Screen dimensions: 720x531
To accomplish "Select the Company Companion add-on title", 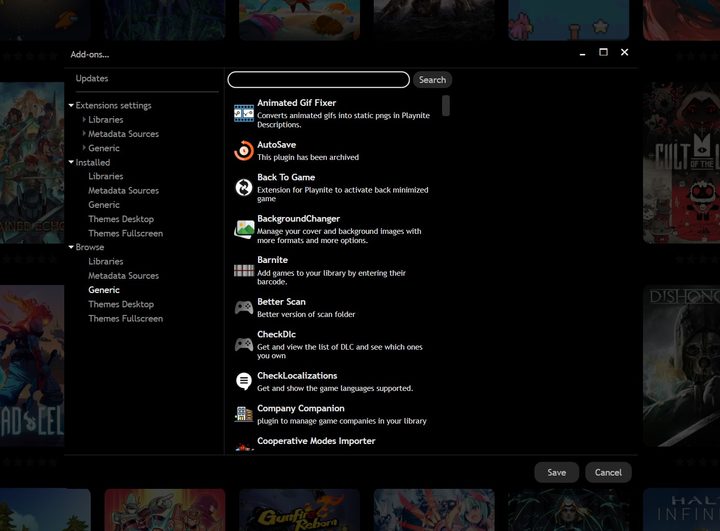I will pos(301,408).
